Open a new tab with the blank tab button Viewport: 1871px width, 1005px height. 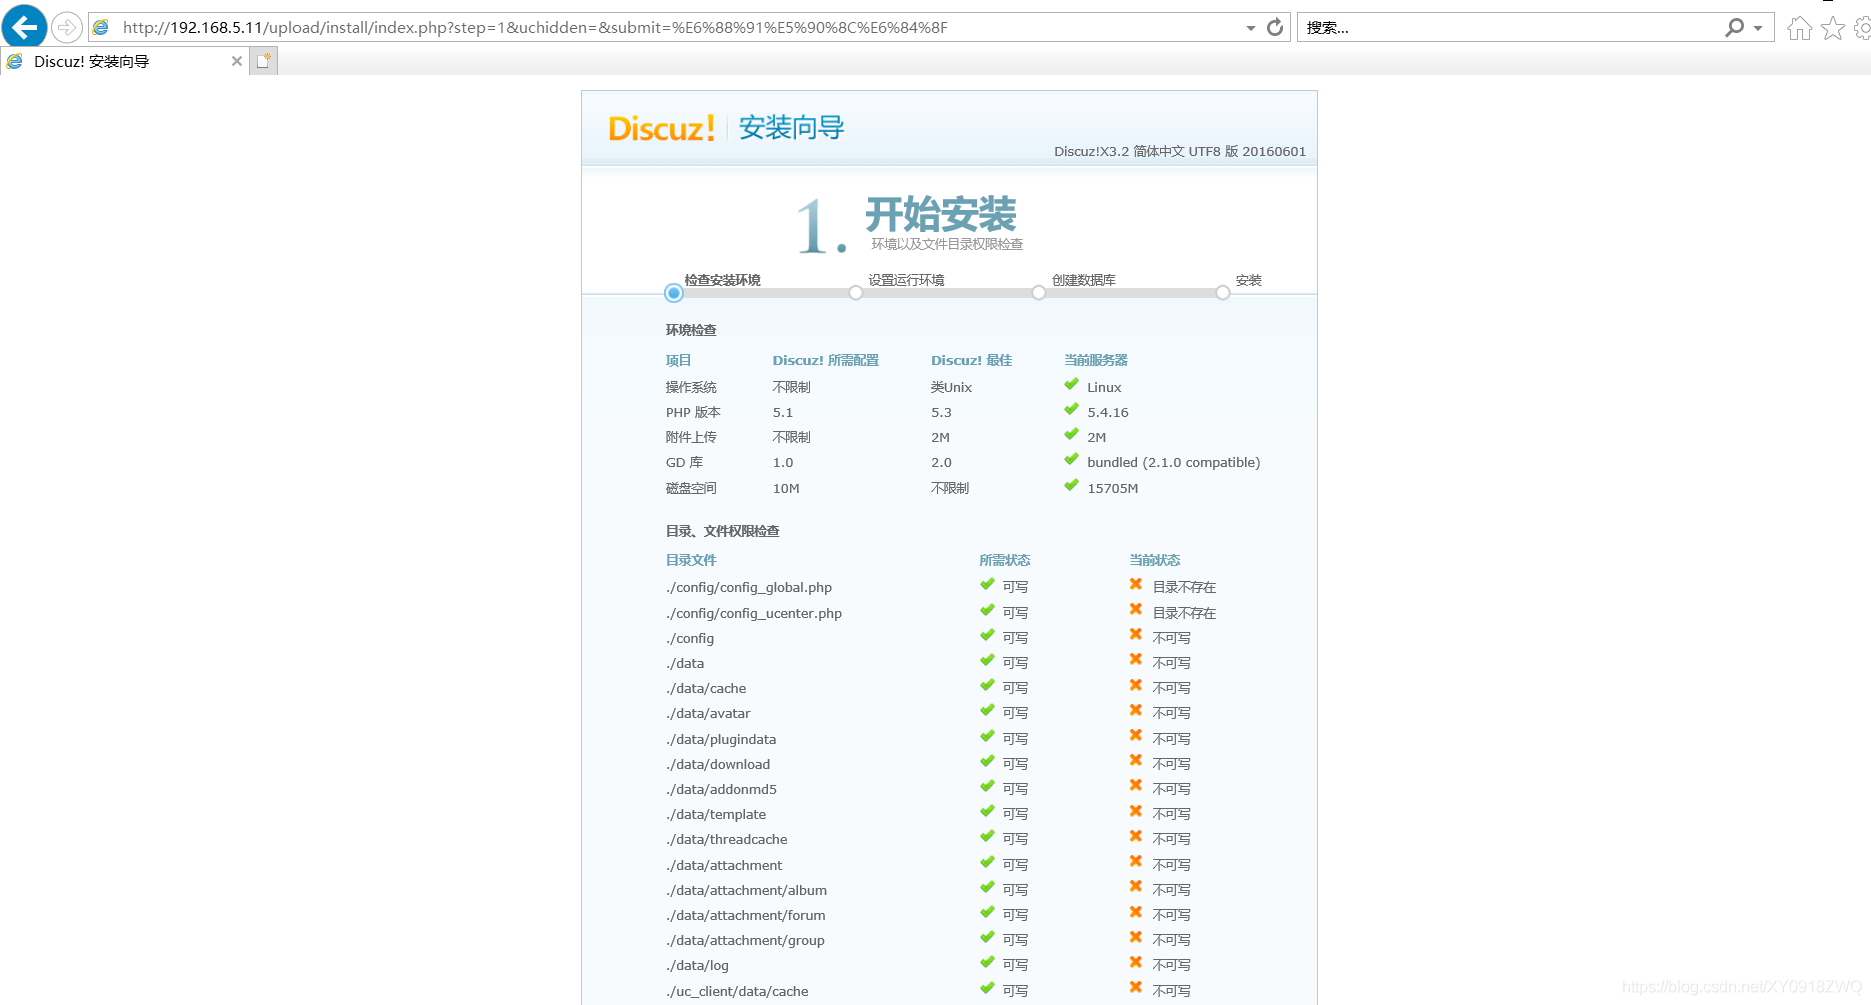pyautogui.click(x=264, y=61)
